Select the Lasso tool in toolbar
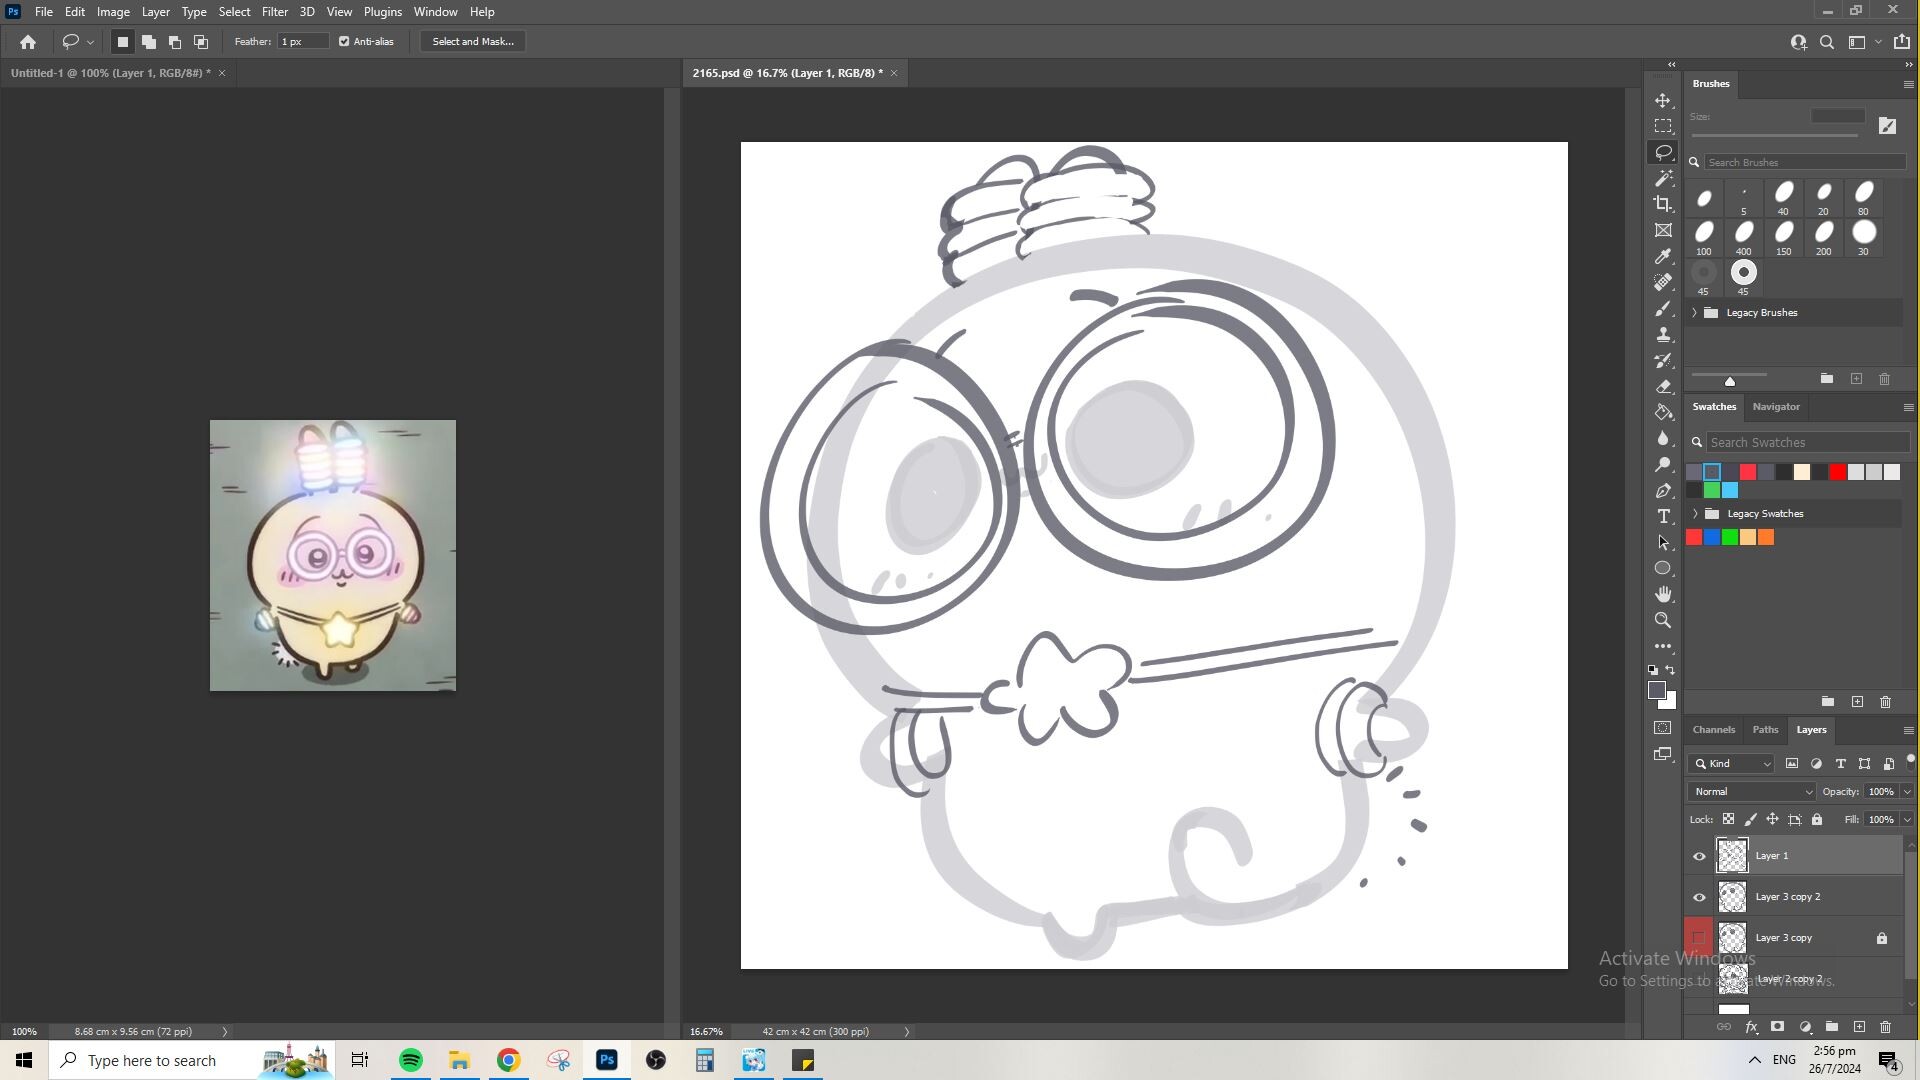Screen dimensions: 1920x1080 pyautogui.click(x=1663, y=153)
